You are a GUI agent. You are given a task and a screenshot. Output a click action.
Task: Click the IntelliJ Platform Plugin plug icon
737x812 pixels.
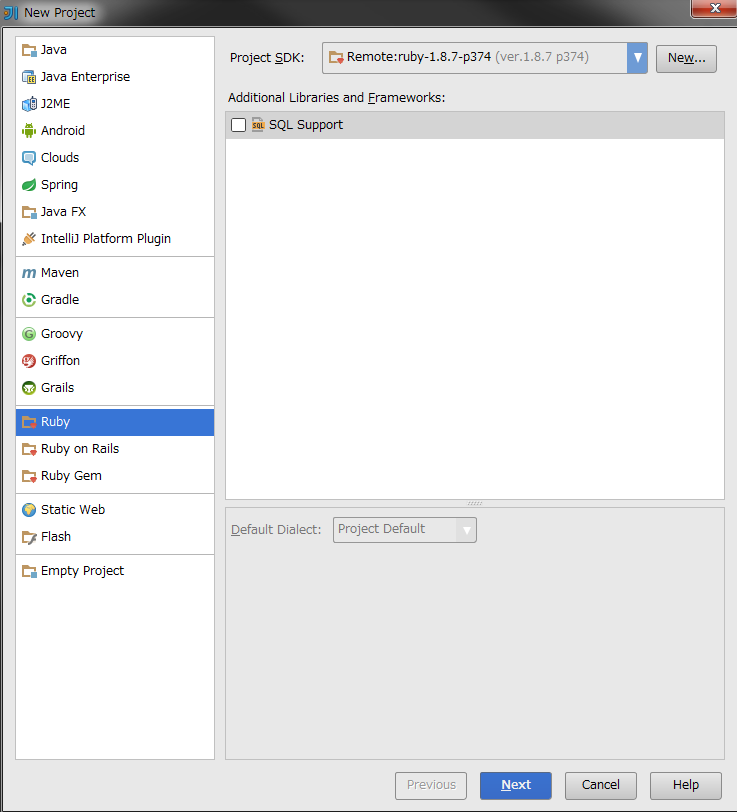[29, 239]
